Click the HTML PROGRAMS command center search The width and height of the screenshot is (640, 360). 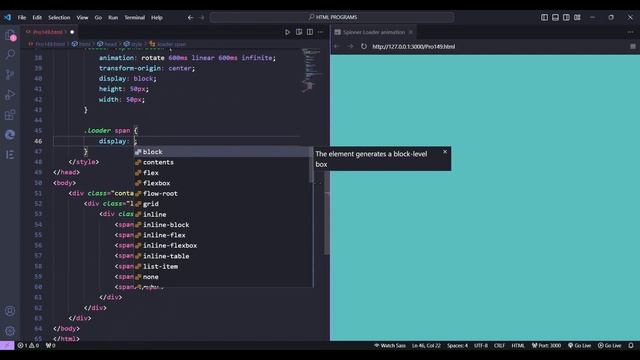[332, 18]
